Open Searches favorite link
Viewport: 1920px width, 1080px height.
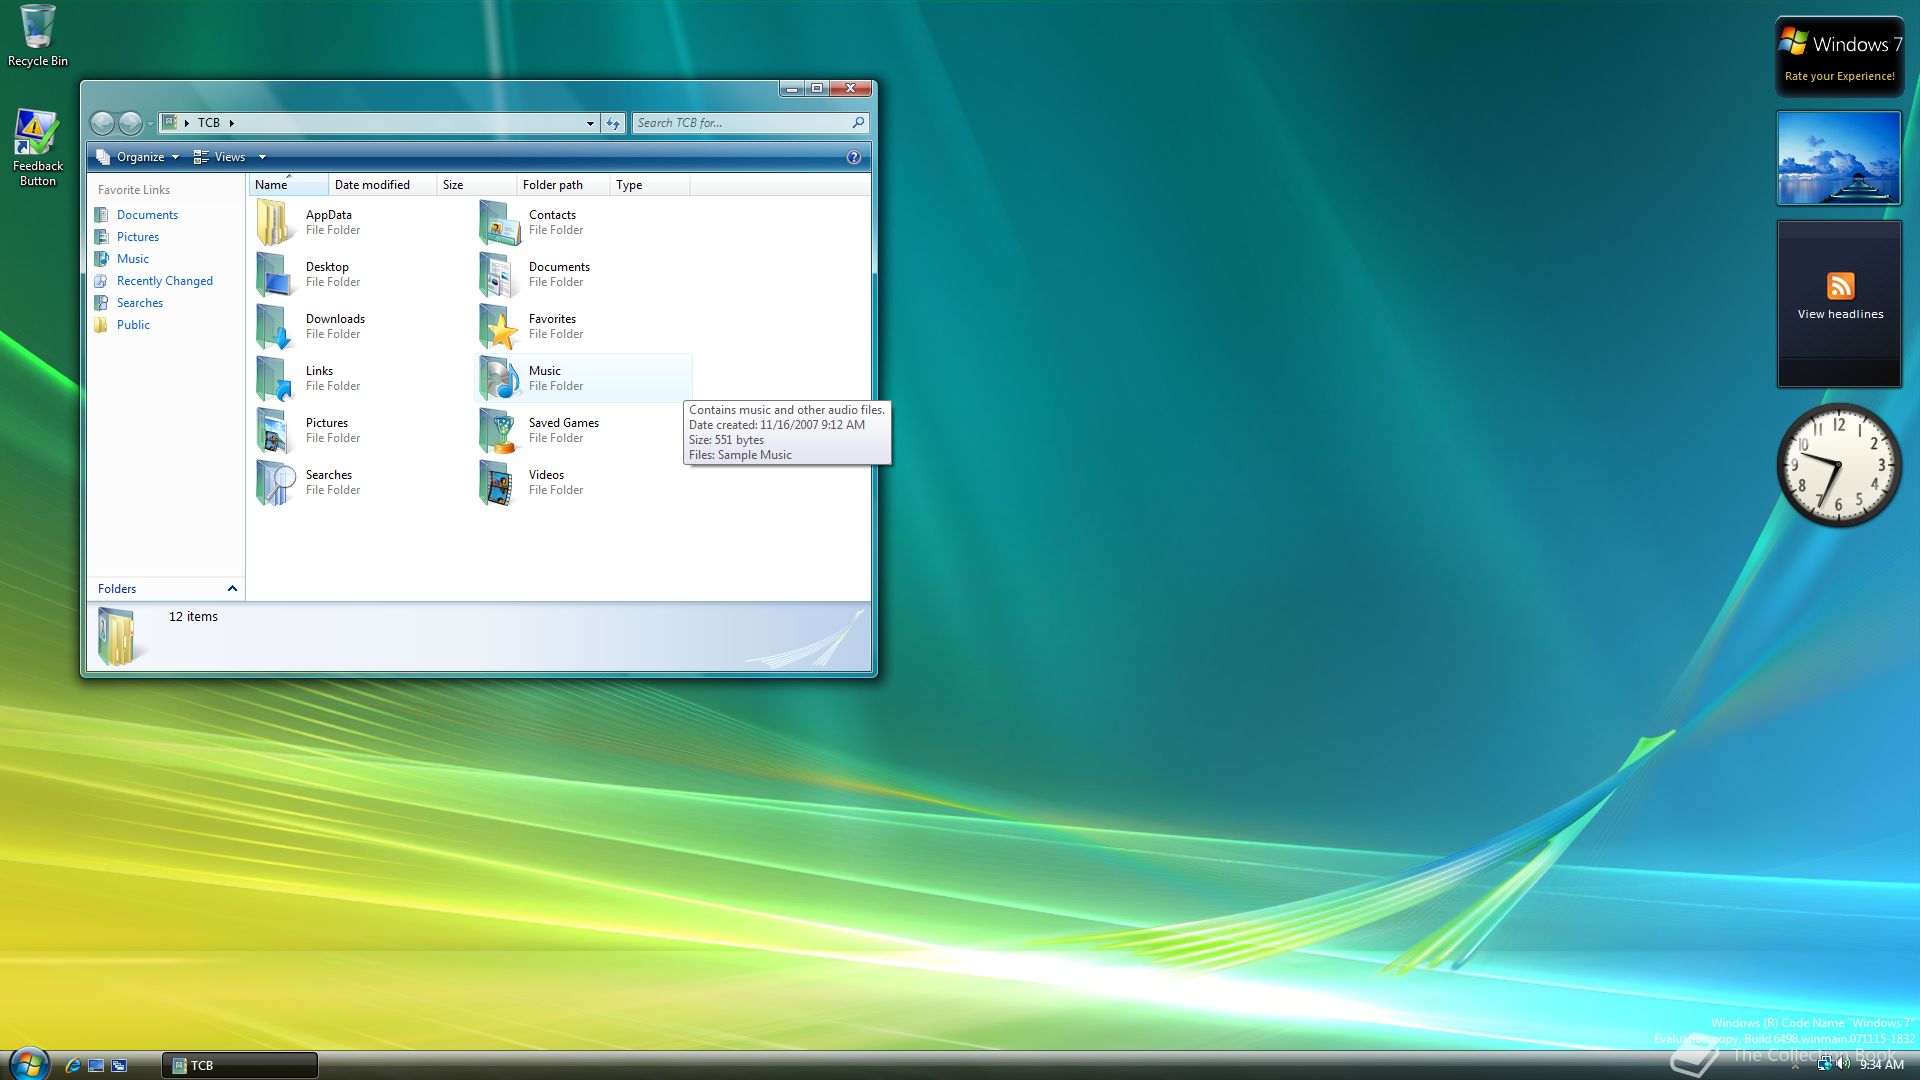(139, 303)
